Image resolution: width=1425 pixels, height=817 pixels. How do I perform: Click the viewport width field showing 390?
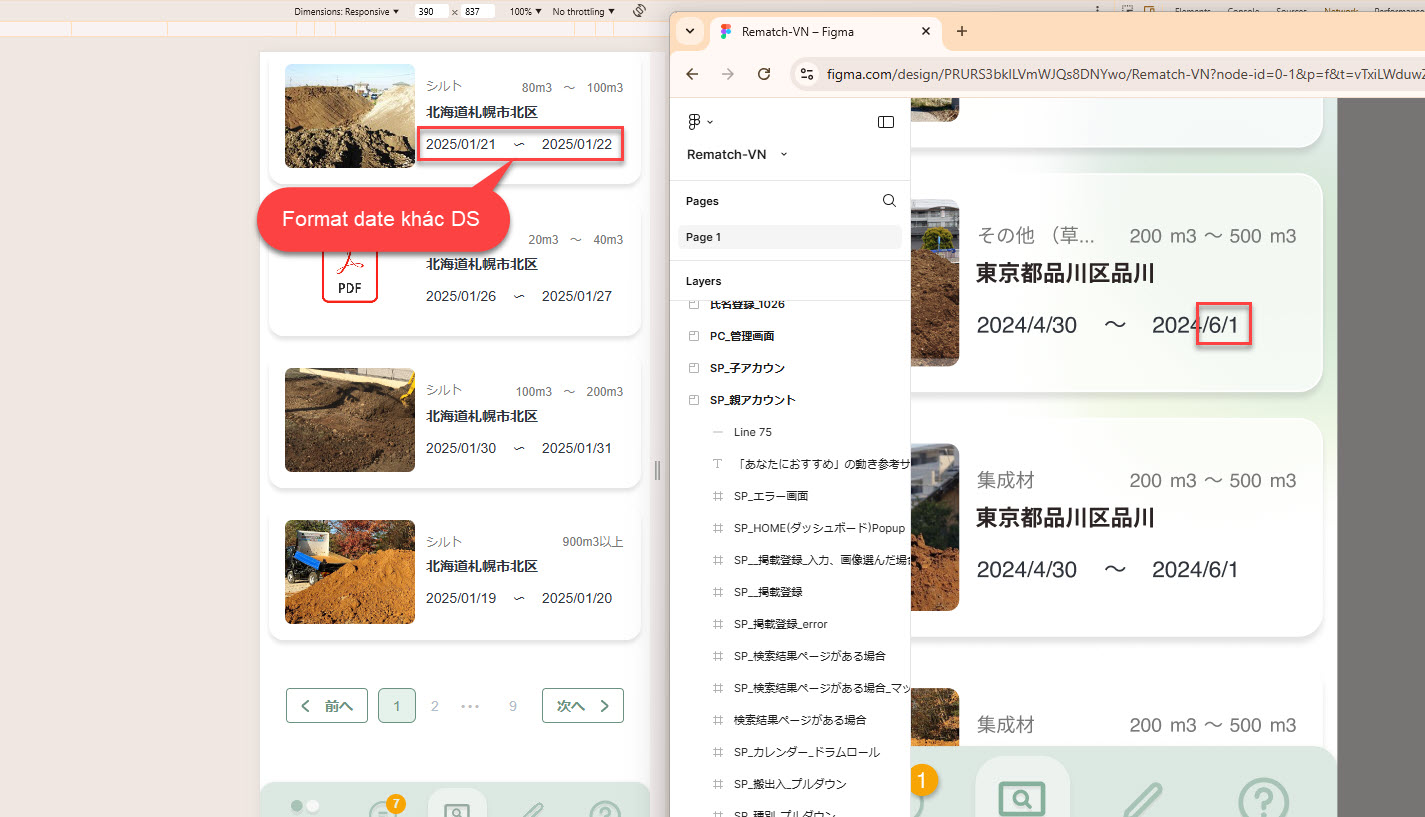(432, 12)
